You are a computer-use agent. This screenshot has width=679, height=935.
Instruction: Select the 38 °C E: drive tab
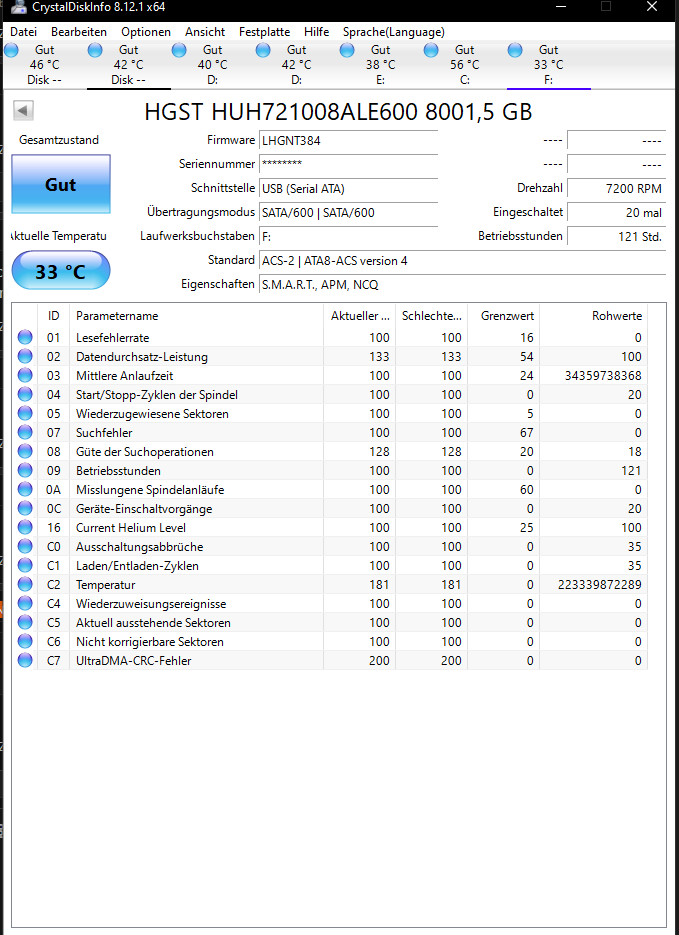(380, 64)
